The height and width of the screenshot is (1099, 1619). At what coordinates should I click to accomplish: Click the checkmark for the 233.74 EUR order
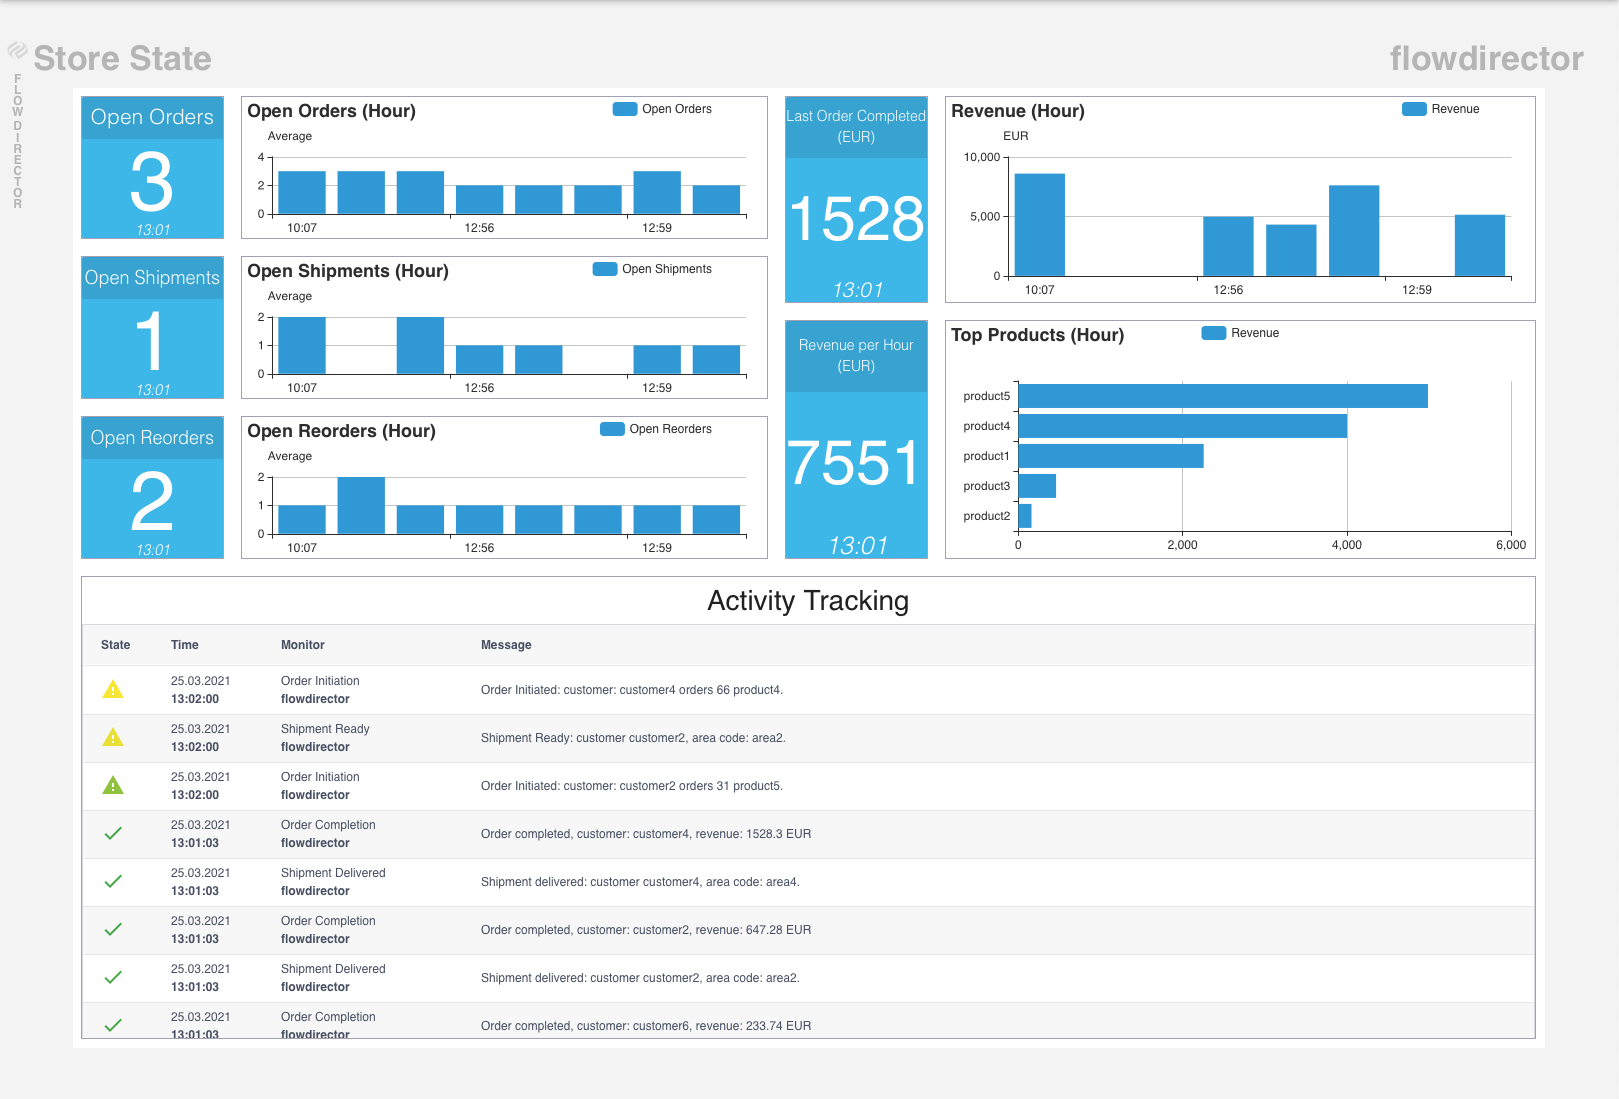click(113, 1025)
